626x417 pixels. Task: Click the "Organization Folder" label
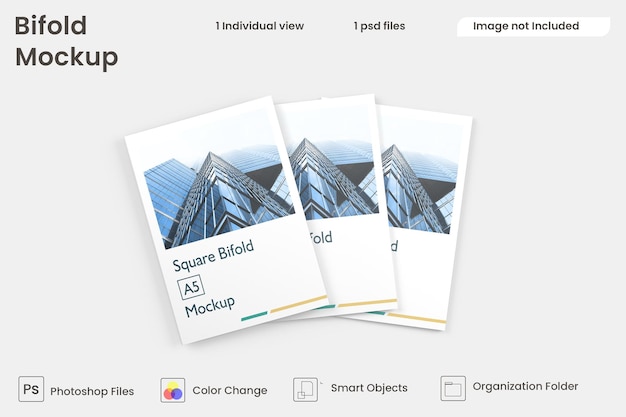525,386
